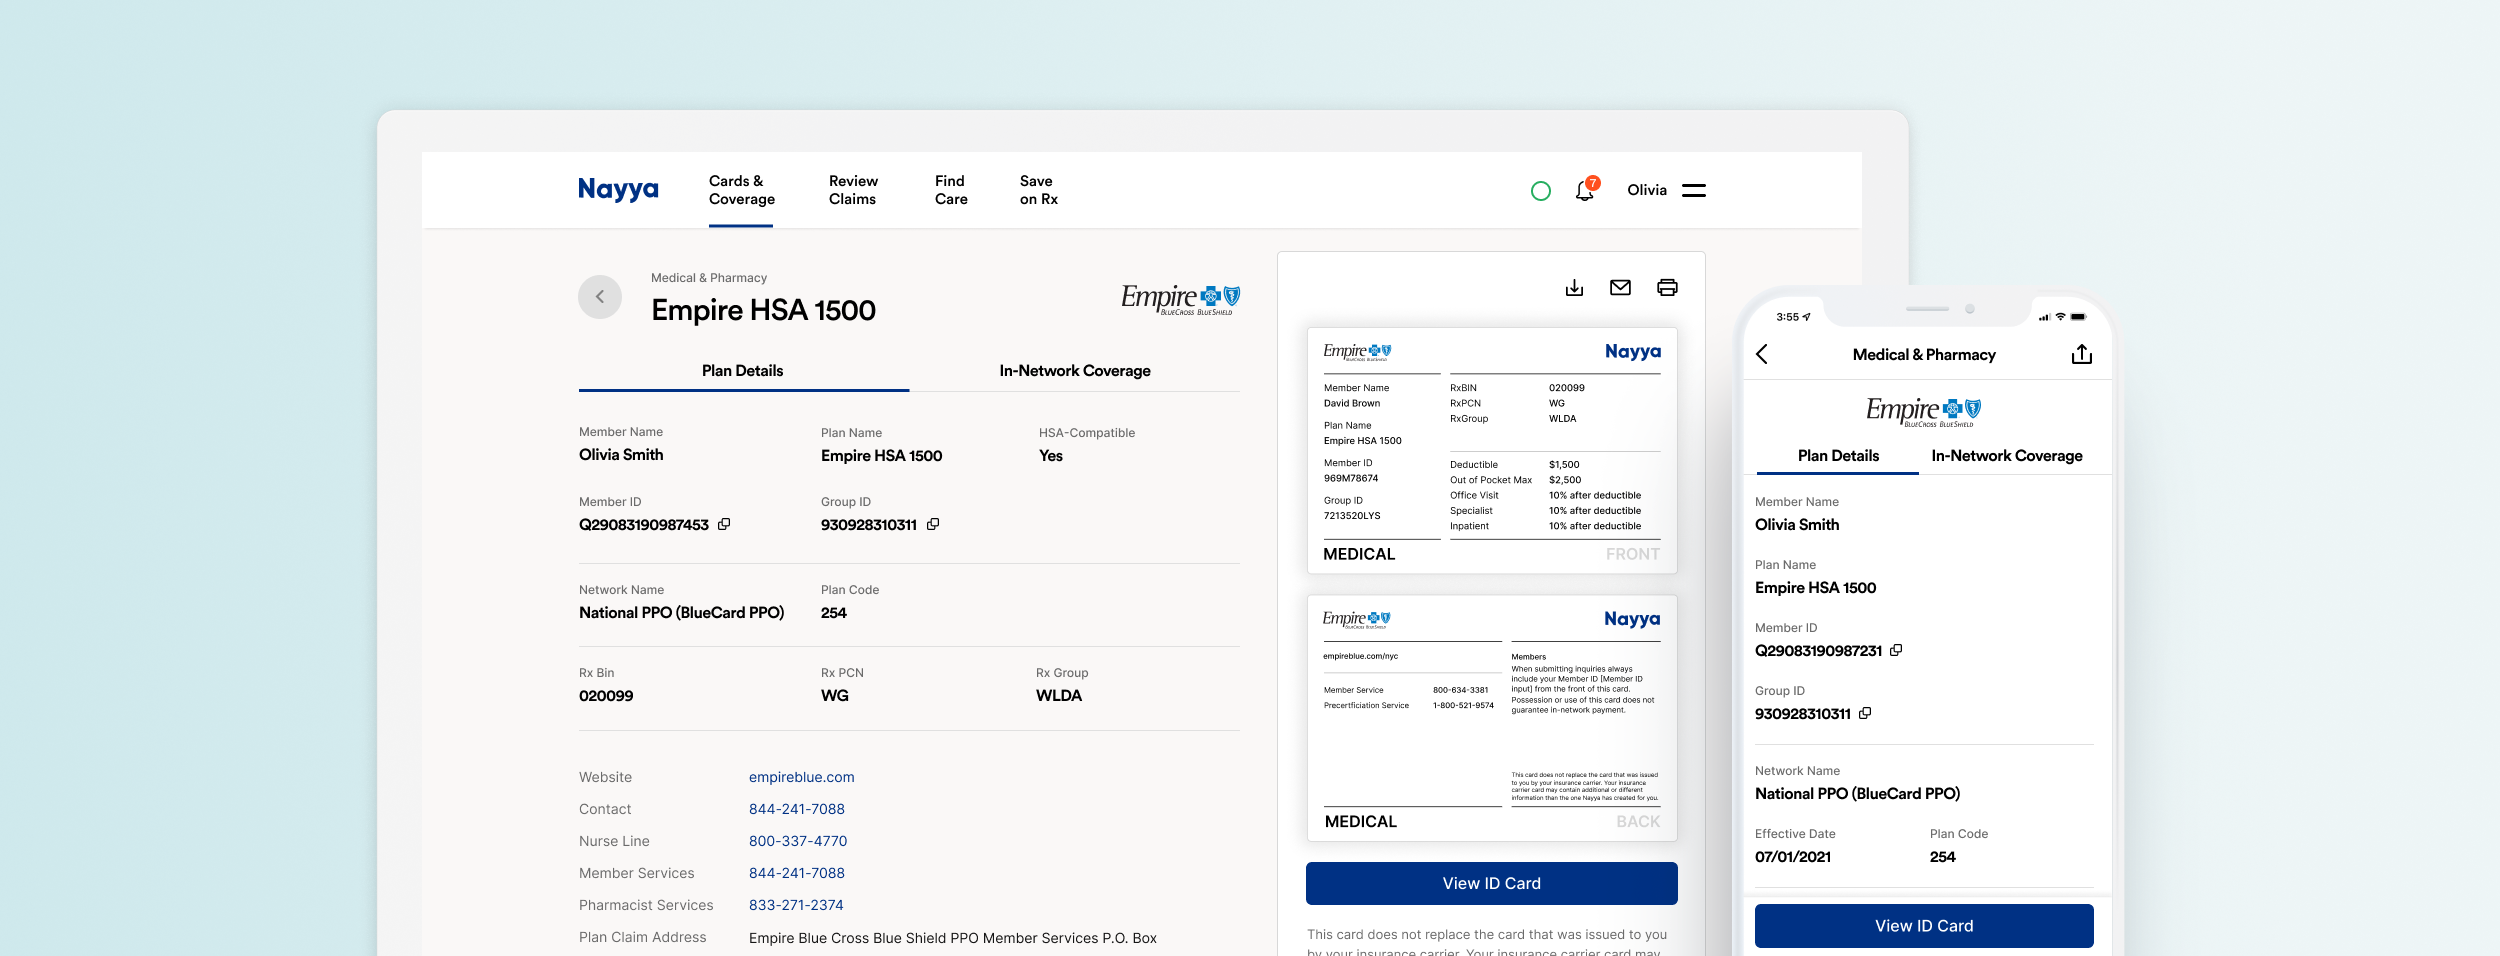The image size is (2500, 956).
Task: Select desktop Plan Details tab
Action: 743,371
